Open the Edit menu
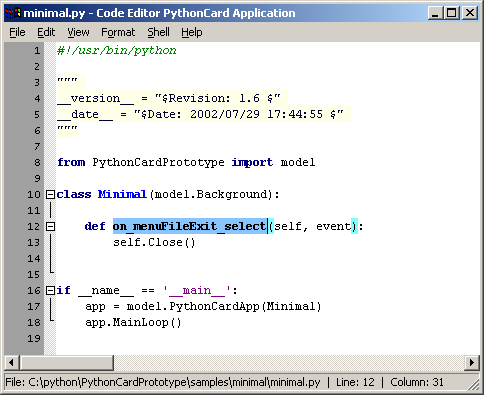This screenshot has height=395, width=484. (46, 32)
